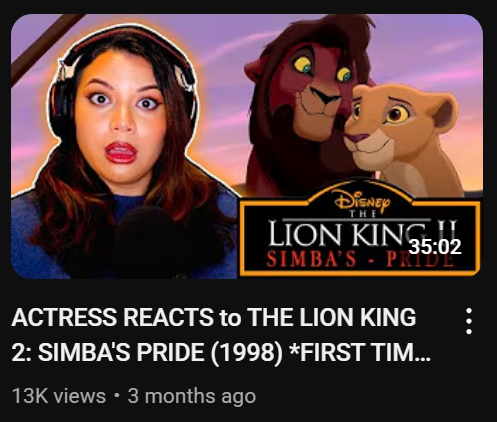
Task: Click the "3 months ago" upload date
Action: click(x=192, y=396)
